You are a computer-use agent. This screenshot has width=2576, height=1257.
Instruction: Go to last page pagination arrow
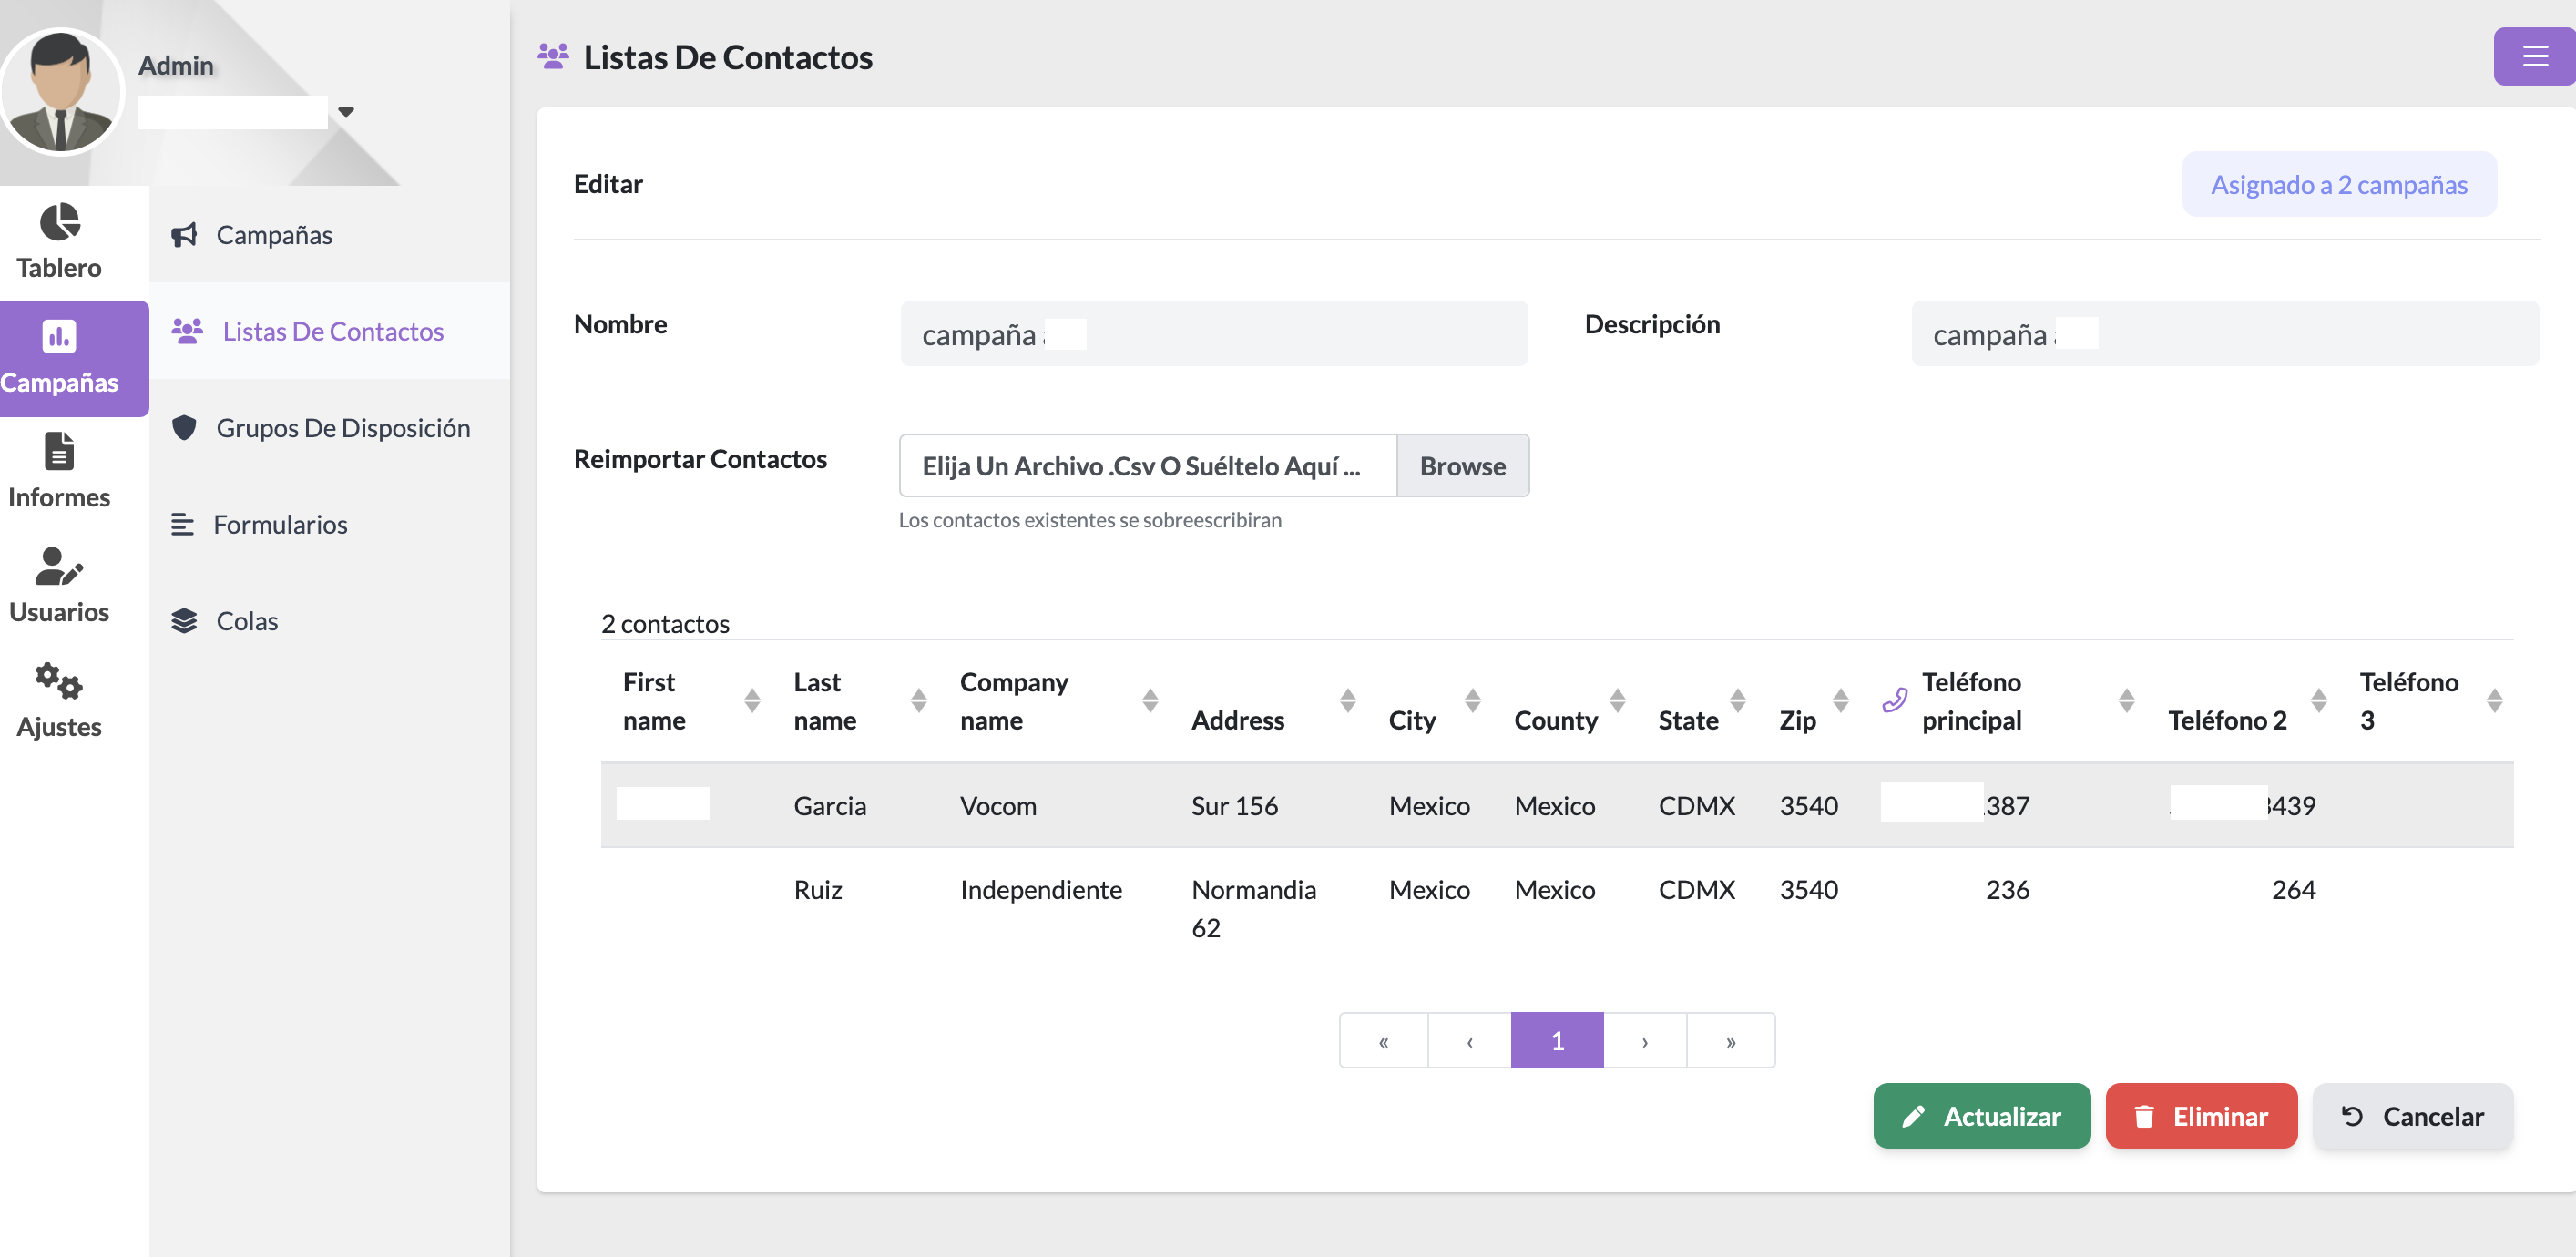click(x=1730, y=1041)
